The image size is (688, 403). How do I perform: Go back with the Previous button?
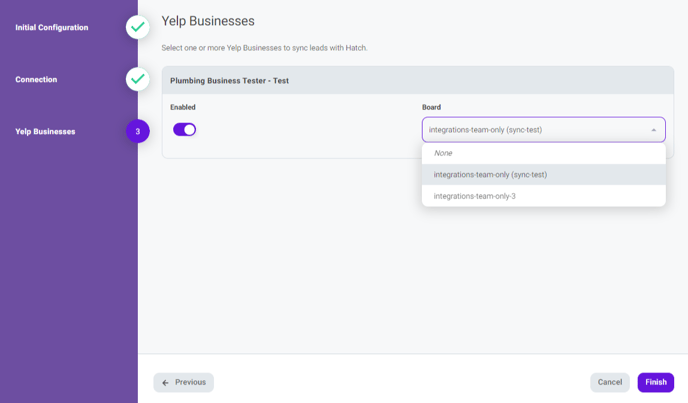click(x=184, y=382)
